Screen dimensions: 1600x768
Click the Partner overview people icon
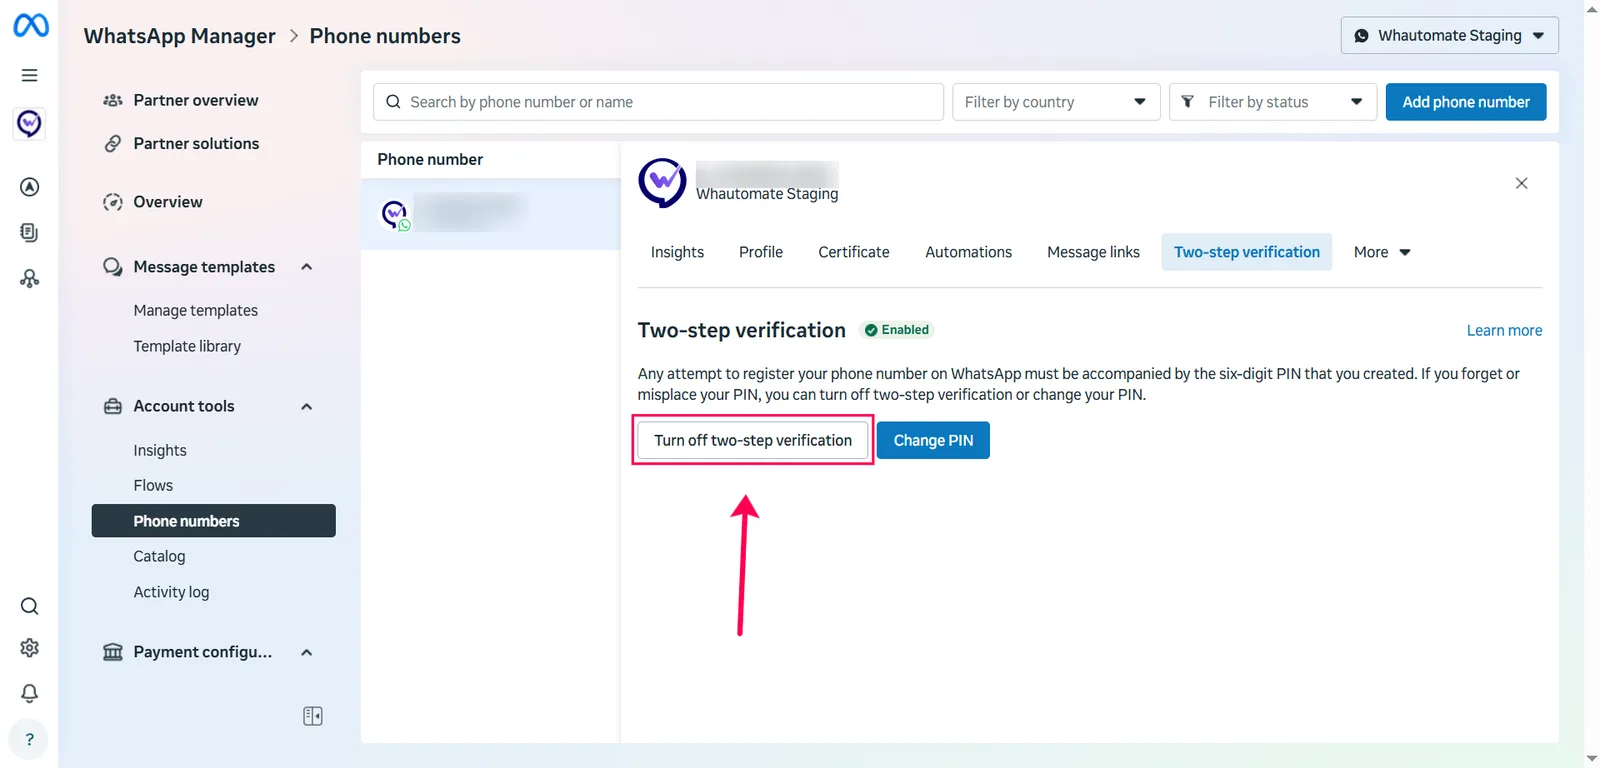point(113,100)
